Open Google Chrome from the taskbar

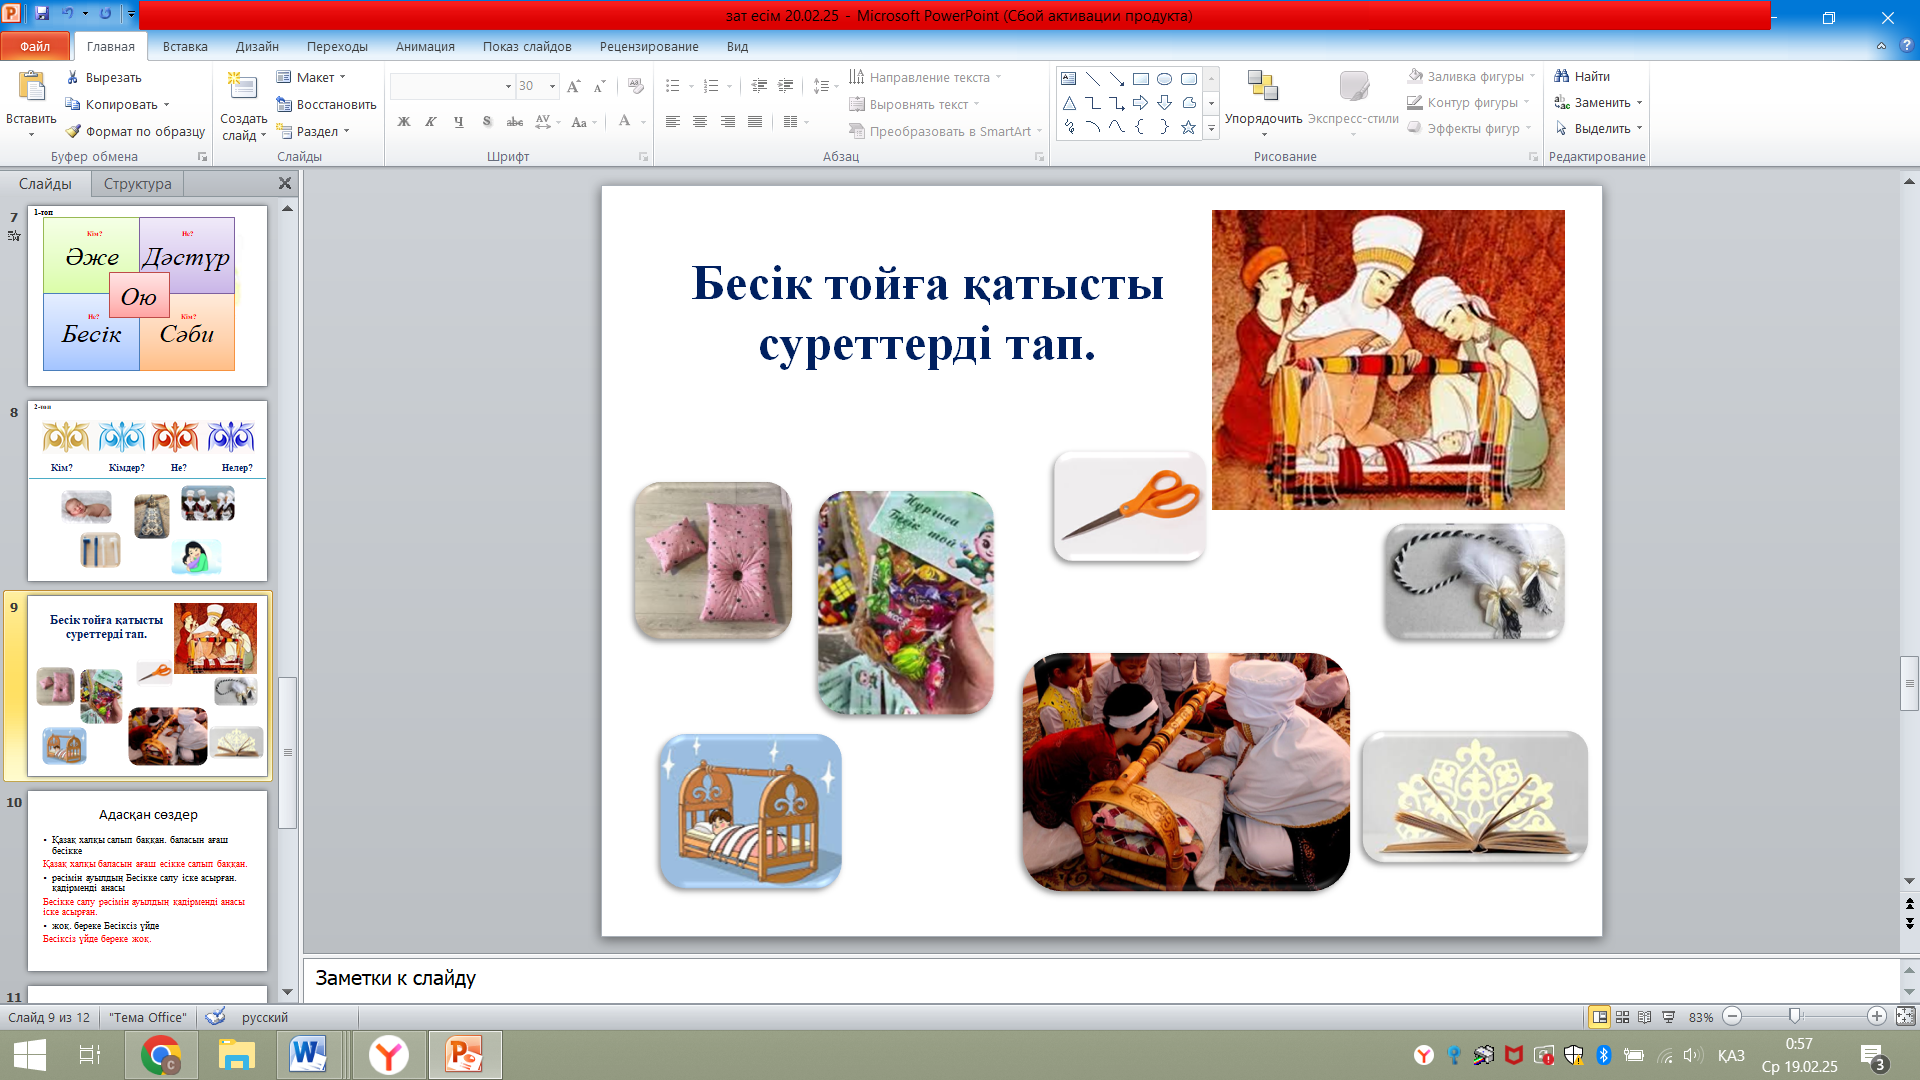161,1055
